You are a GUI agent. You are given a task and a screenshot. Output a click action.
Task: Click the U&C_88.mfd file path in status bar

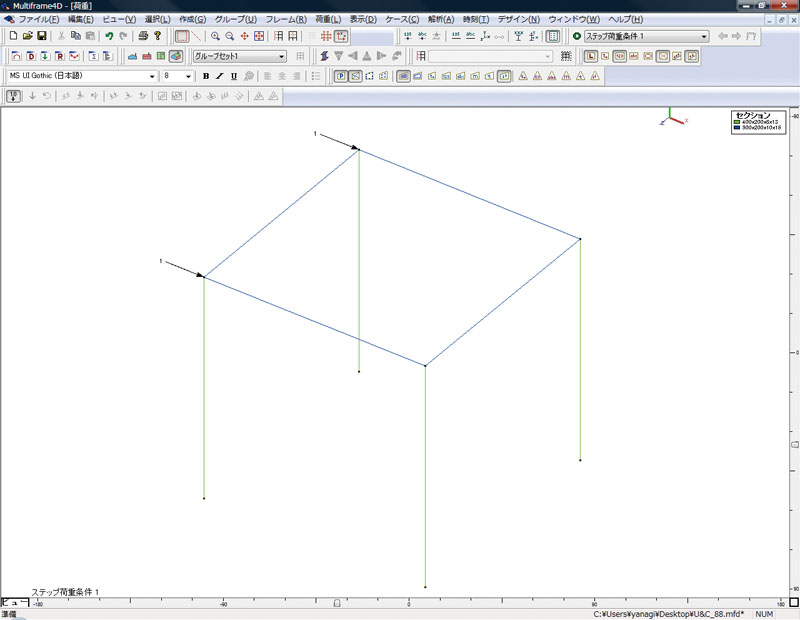pos(668,614)
